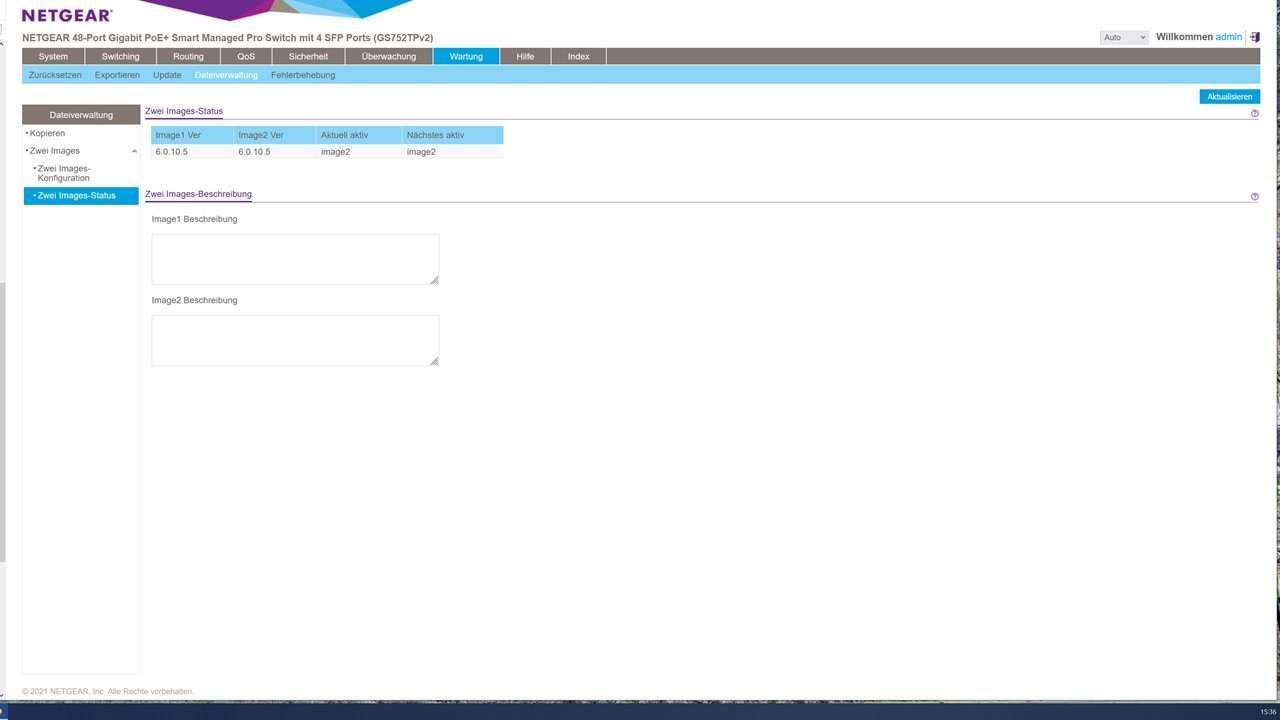This screenshot has height=720, width=1280.
Task: Open the System tab
Action: 53,56
